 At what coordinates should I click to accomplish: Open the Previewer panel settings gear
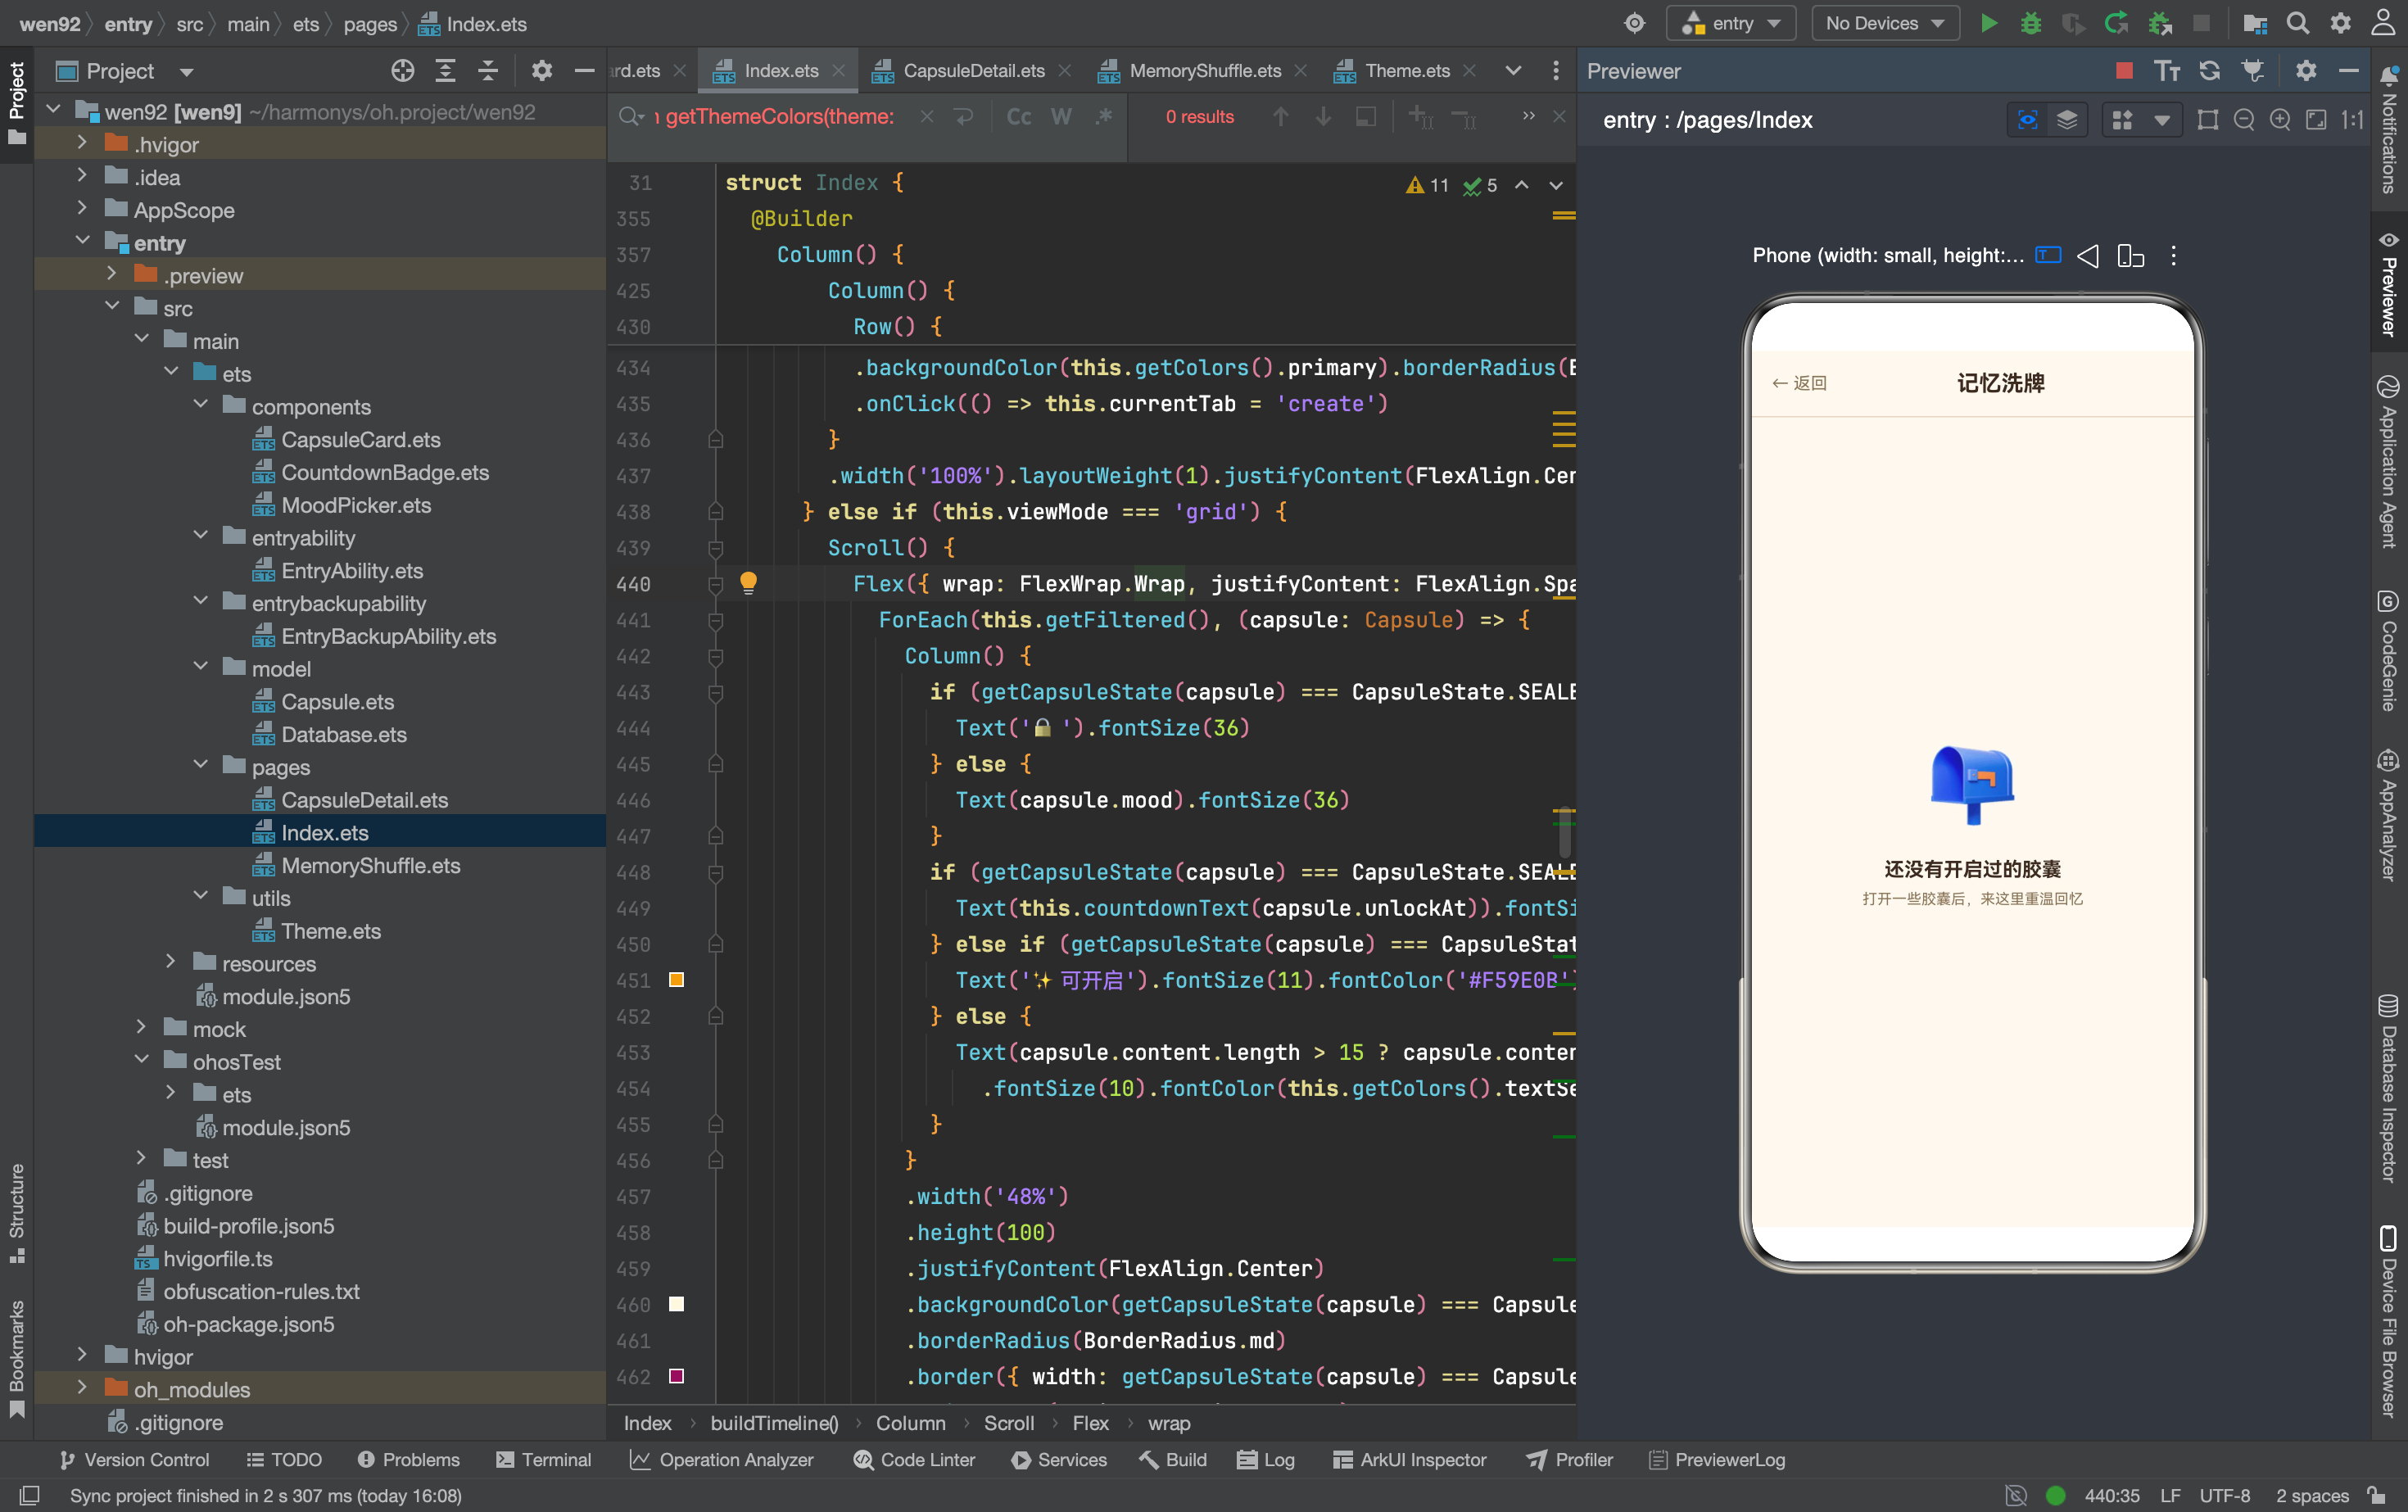coord(2306,71)
